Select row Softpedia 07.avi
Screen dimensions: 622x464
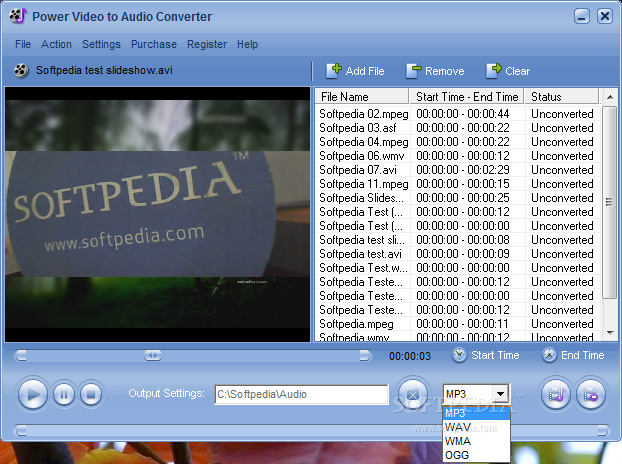pyautogui.click(x=457, y=170)
